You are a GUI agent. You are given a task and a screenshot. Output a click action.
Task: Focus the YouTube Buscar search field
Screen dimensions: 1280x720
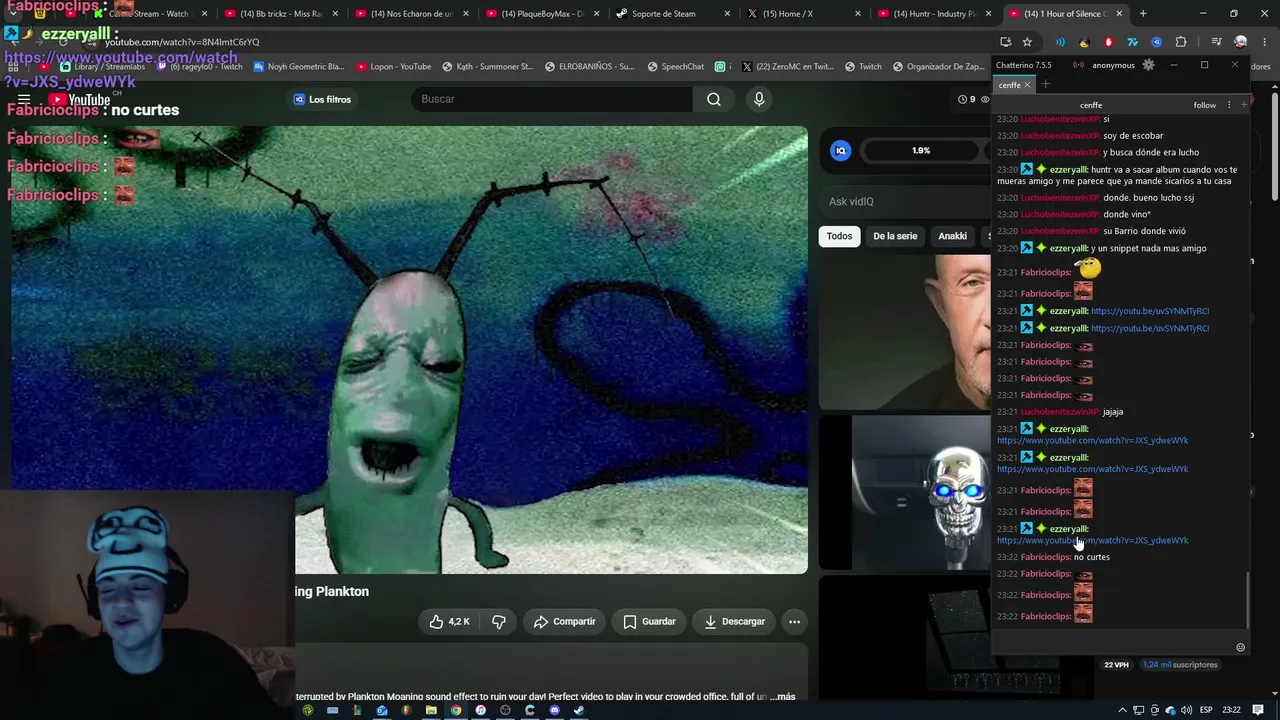[551, 99]
